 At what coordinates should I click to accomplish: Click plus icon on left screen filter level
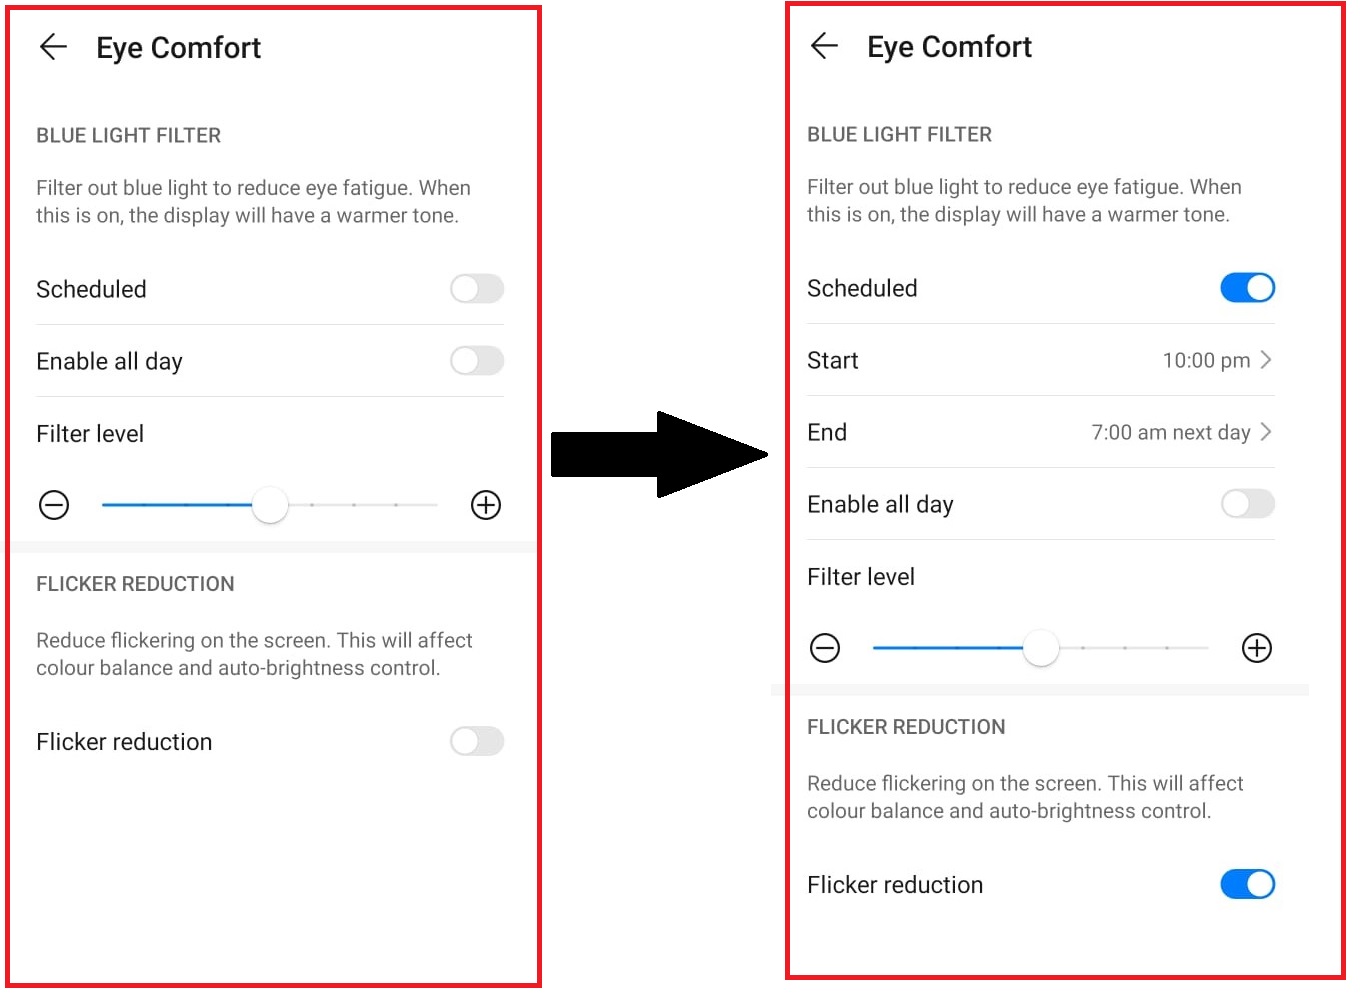pos(486,505)
